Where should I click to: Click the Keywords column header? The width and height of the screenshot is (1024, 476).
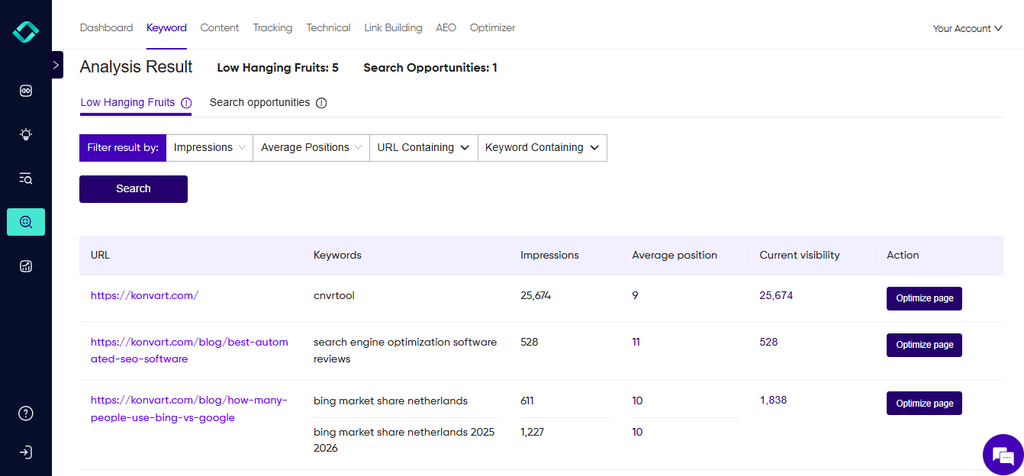[338, 255]
